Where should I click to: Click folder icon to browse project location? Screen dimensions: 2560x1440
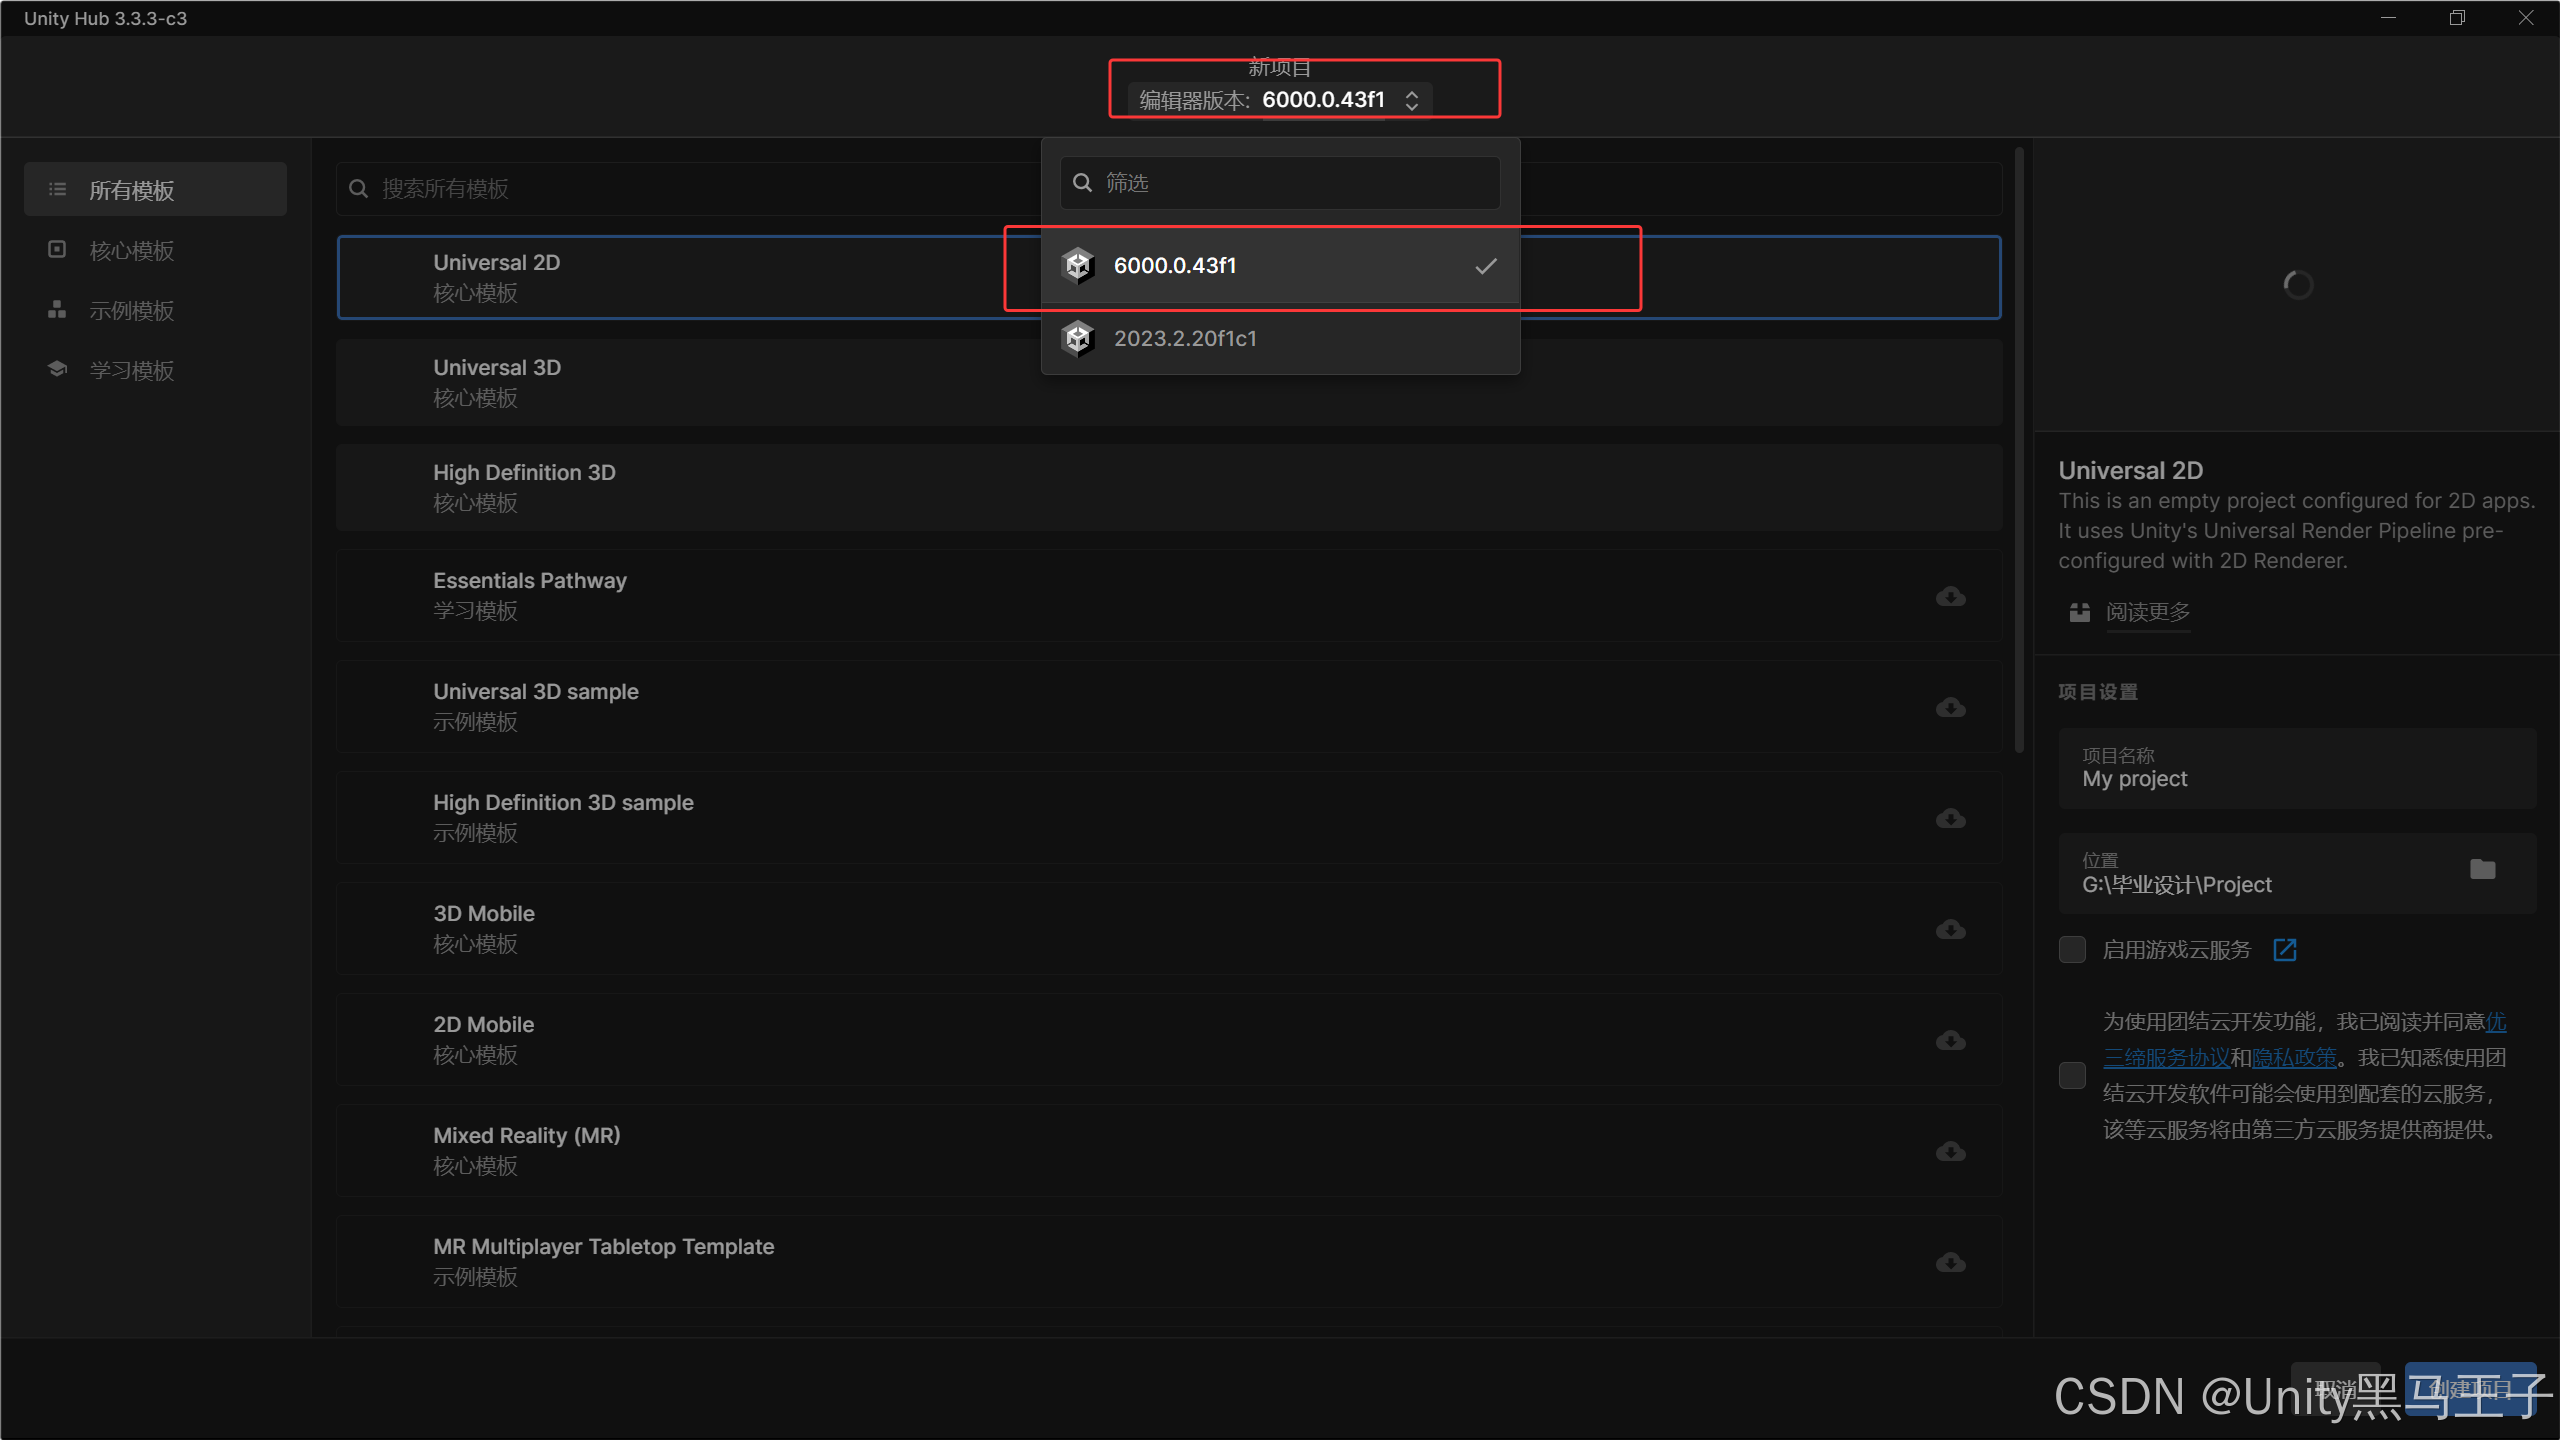[x=2482, y=870]
